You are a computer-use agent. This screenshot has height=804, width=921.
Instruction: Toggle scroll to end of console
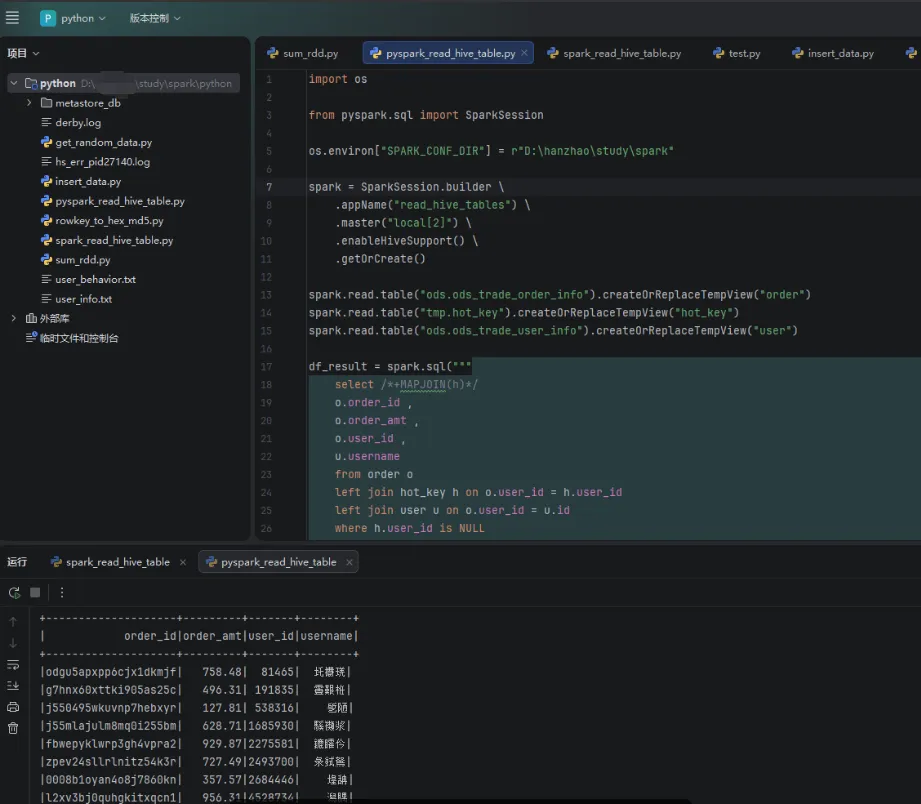pos(13,686)
